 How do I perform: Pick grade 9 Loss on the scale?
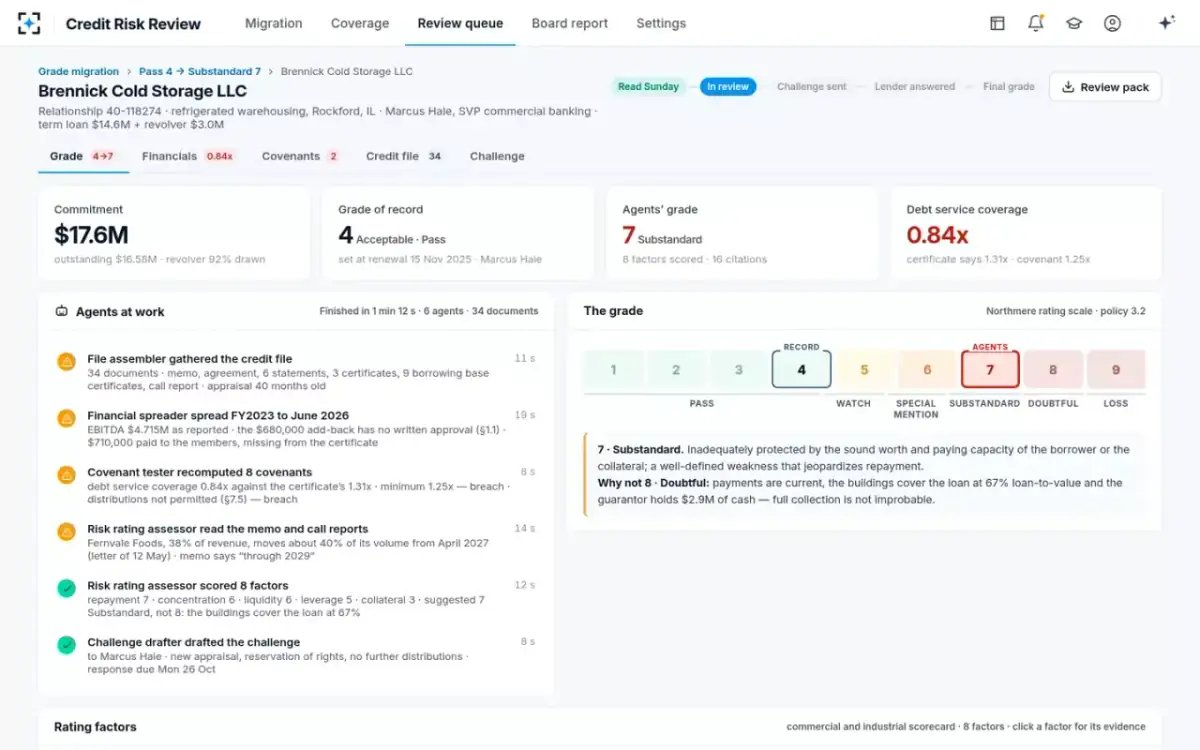pyautogui.click(x=1116, y=369)
